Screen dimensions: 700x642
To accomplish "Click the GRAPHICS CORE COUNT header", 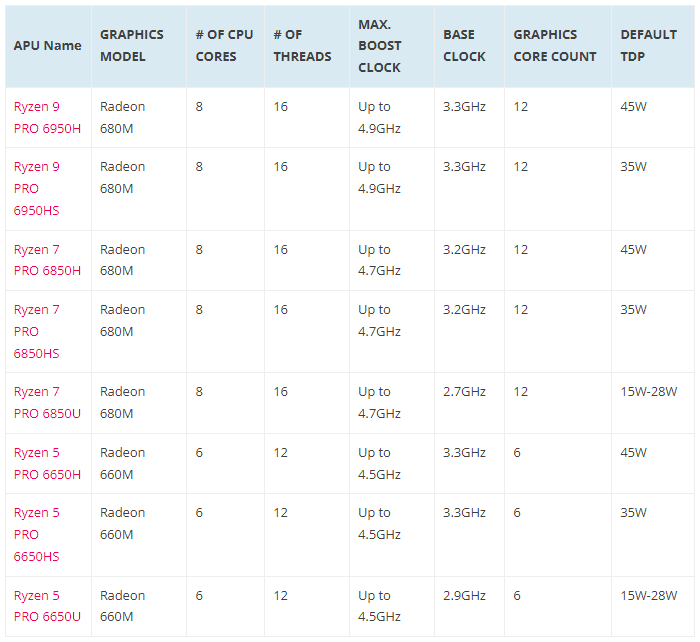I will (555, 46).
